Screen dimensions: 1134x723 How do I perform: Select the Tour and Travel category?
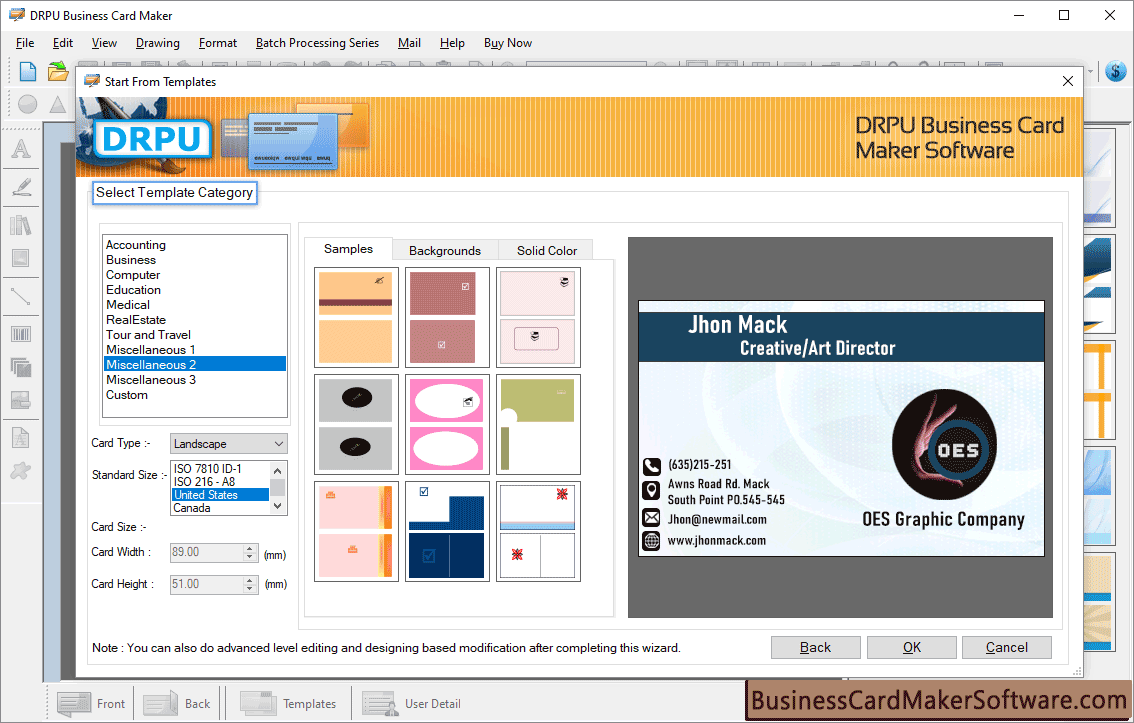(195, 335)
